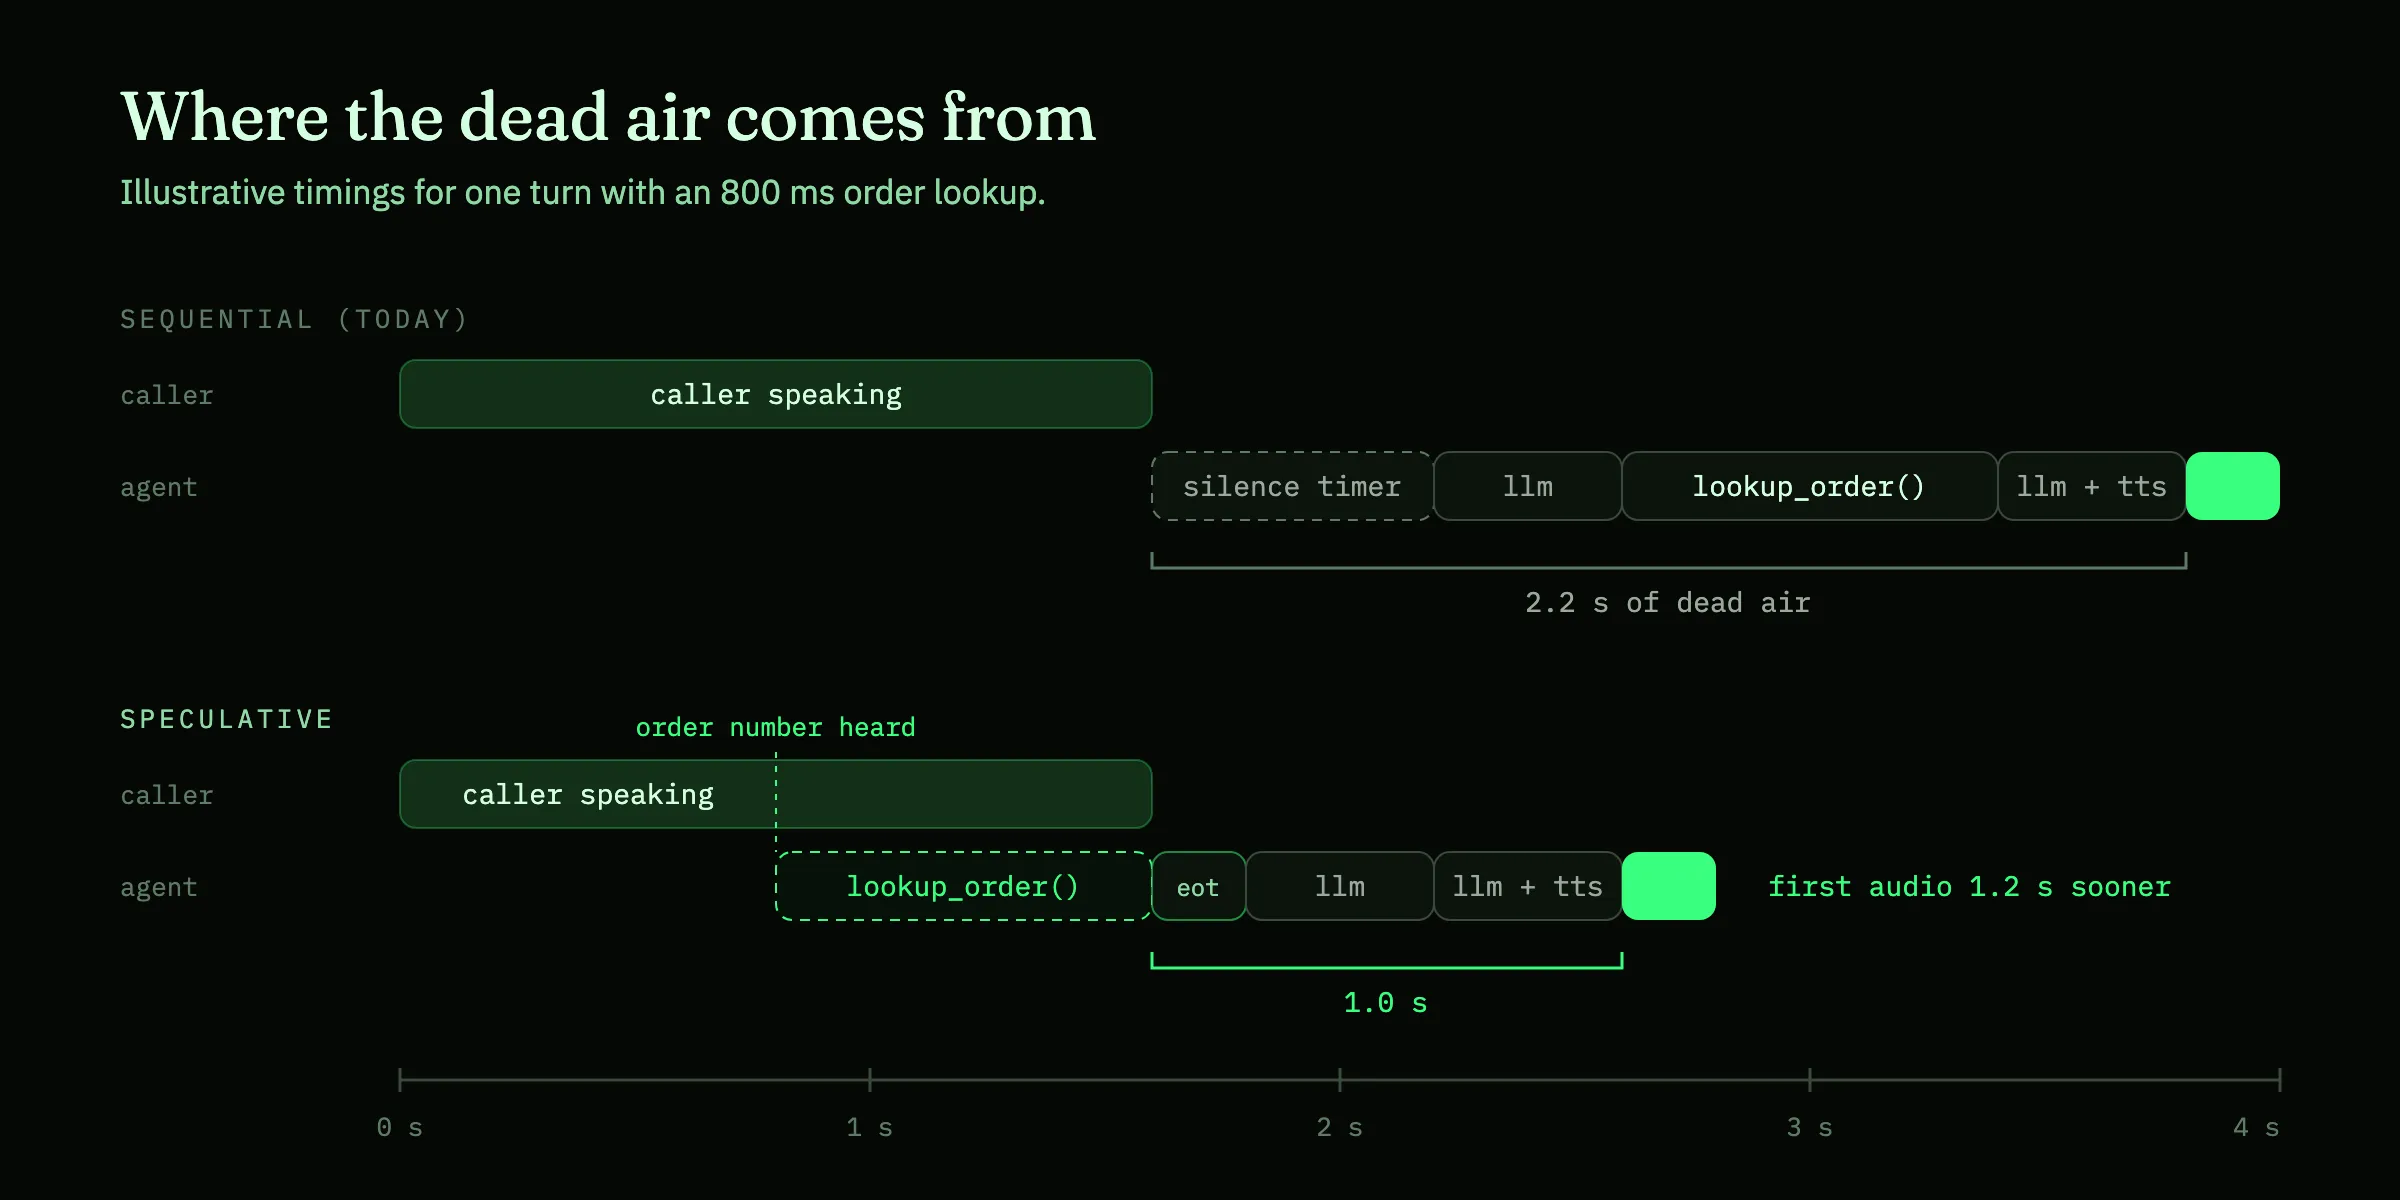The width and height of the screenshot is (2400, 1200).
Task: Click the 'caller' row label under SEQUENTIAL
Action: tap(167, 395)
